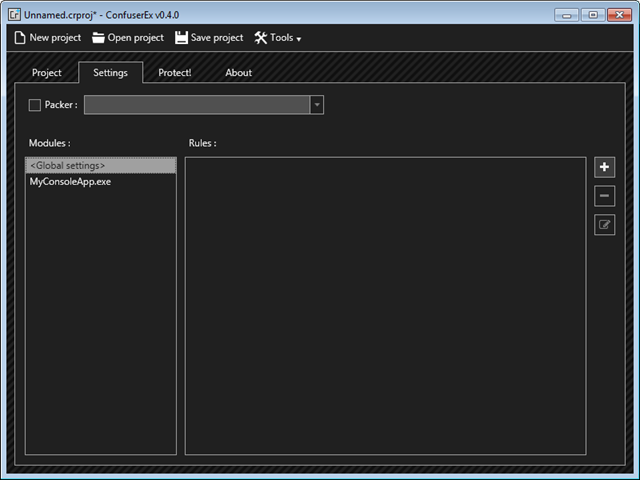Viewport: 640px width, 480px height.
Task: Open the Protect! tab
Action: pyautogui.click(x=174, y=73)
